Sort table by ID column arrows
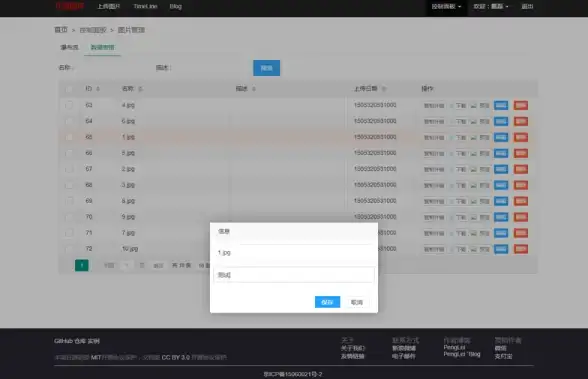This screenshot has height=379, width=588. click(98, 89)
